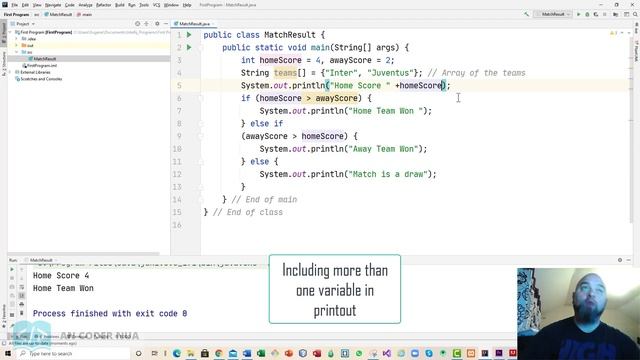Open the VCS menu
The image size is (640, 360).
tap(156, 5)
